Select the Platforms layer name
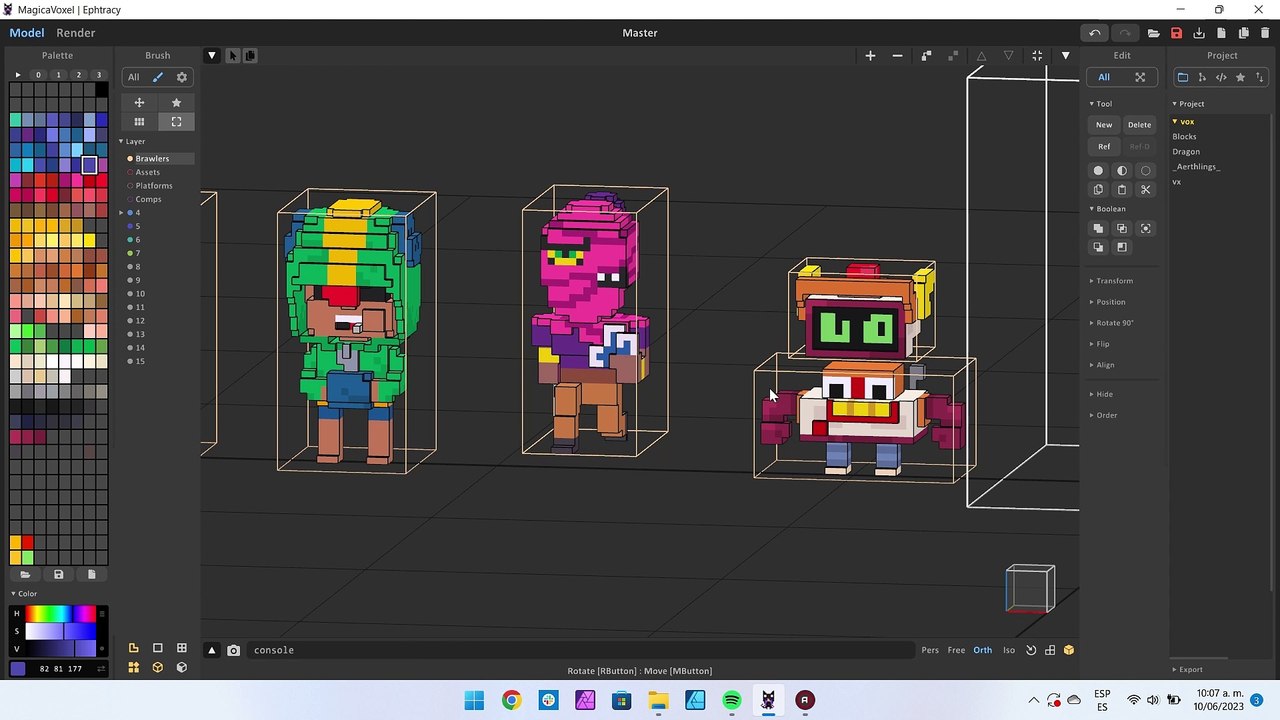Screen dimensions: 1280x720 pos(154,186)
